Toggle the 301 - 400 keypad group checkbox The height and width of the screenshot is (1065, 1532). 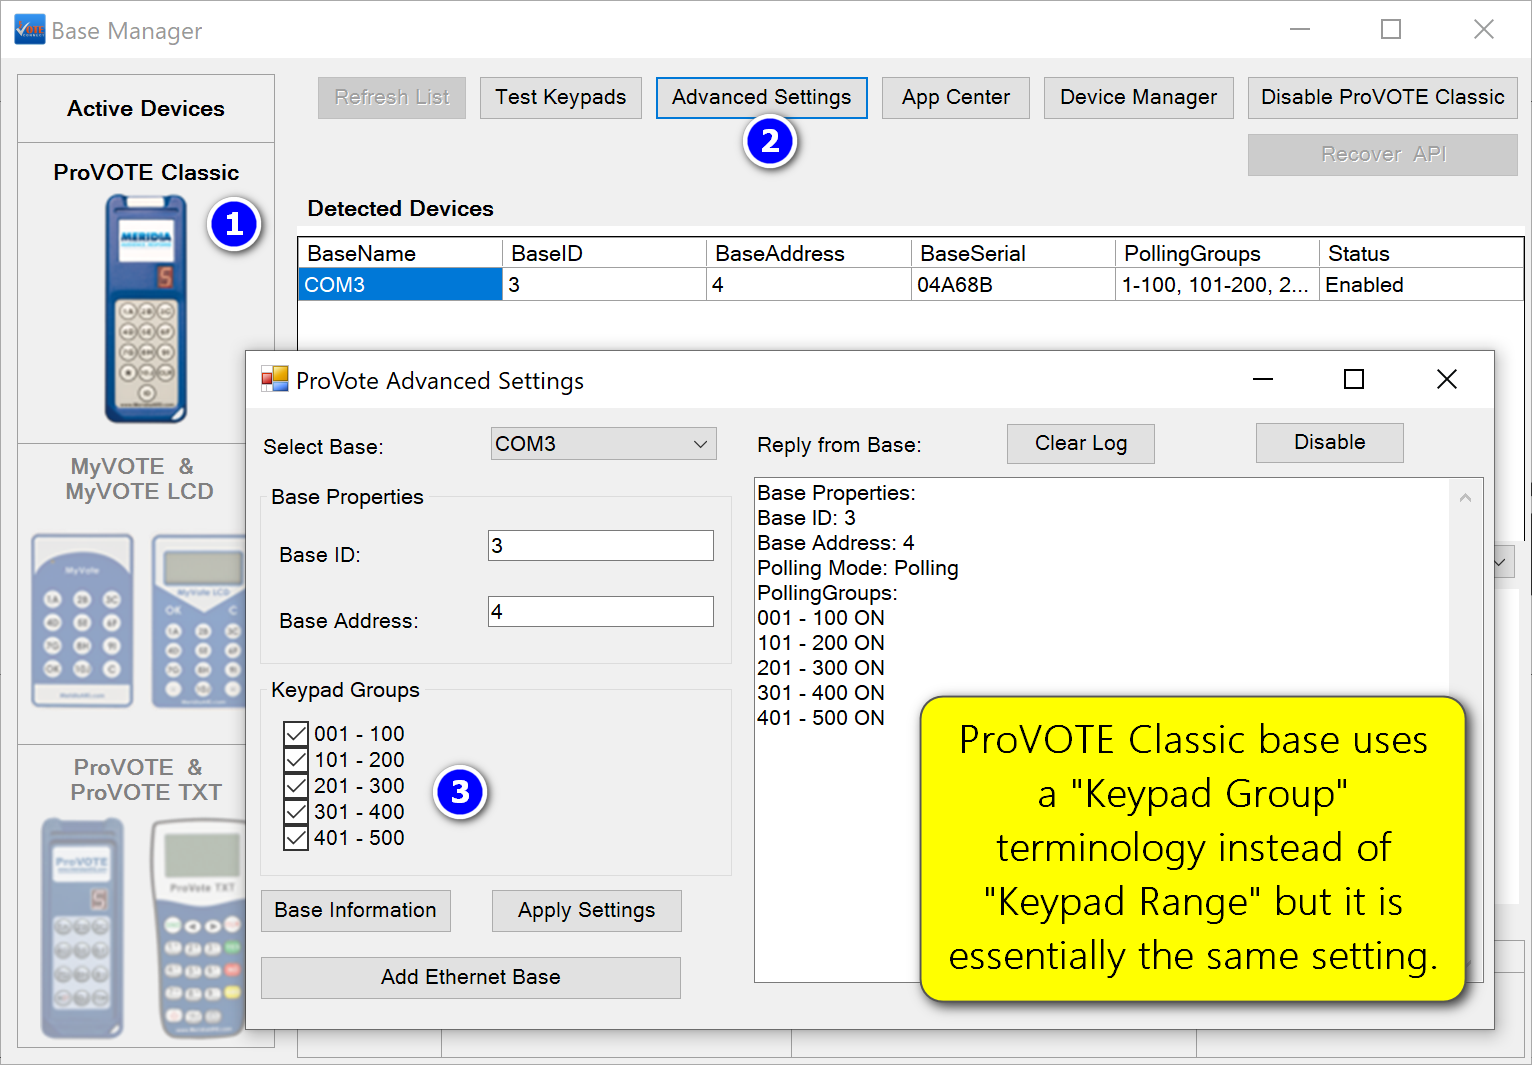[x=296, y=812]
